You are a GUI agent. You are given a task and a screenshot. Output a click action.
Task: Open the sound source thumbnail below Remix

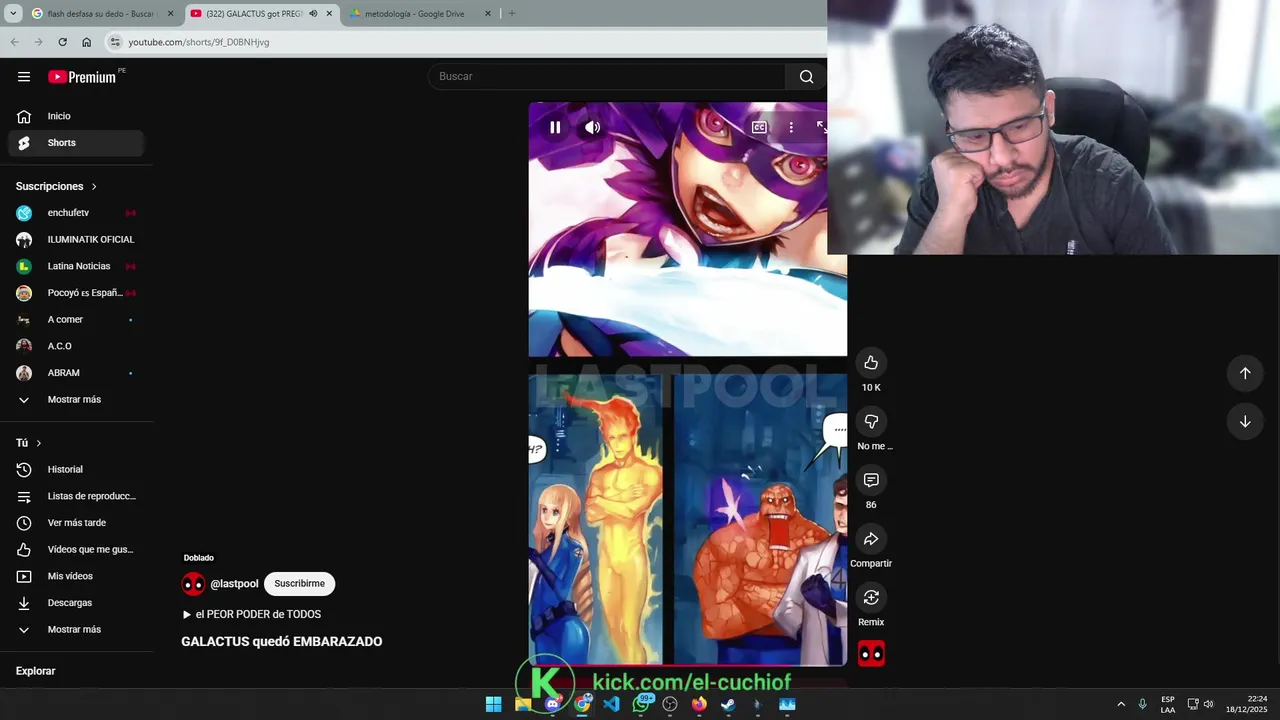point(871,654)
